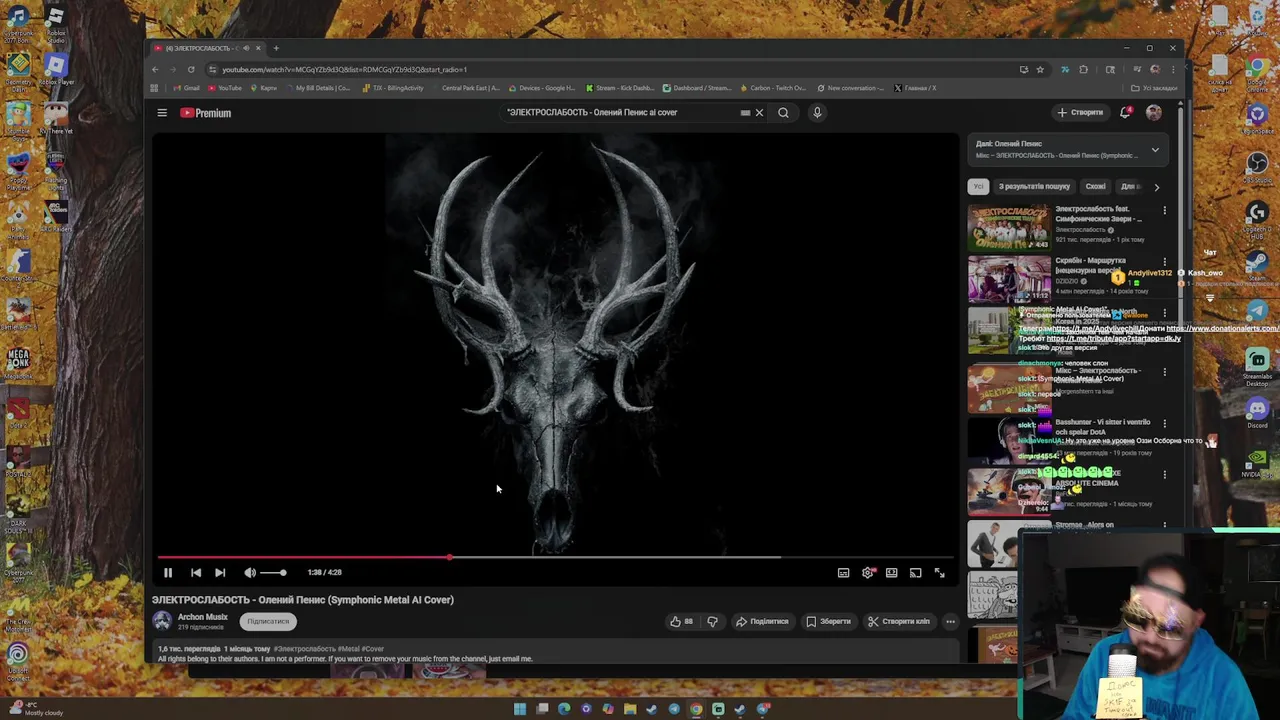Open Усі закладки bookmarks folder

click(x=1155, y=88)
